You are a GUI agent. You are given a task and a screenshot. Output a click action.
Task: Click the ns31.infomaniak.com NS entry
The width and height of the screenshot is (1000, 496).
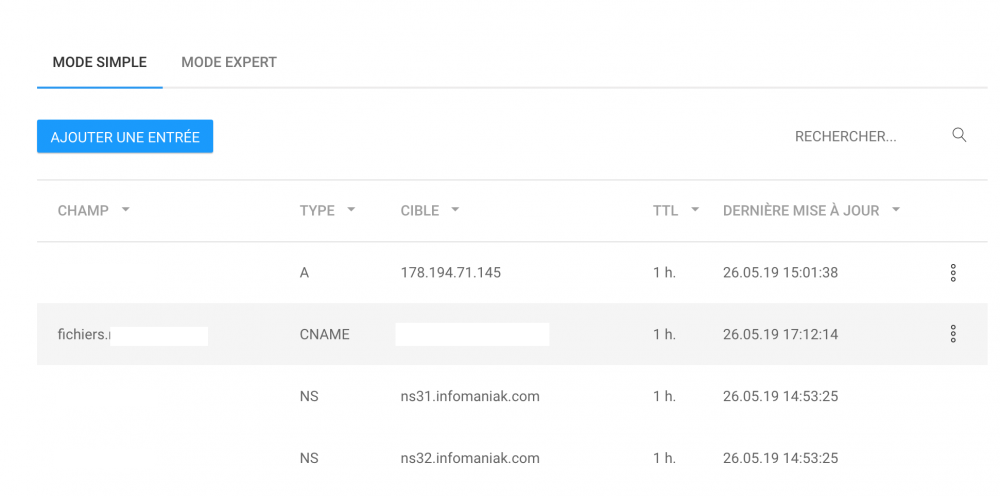tap(470, 397)
